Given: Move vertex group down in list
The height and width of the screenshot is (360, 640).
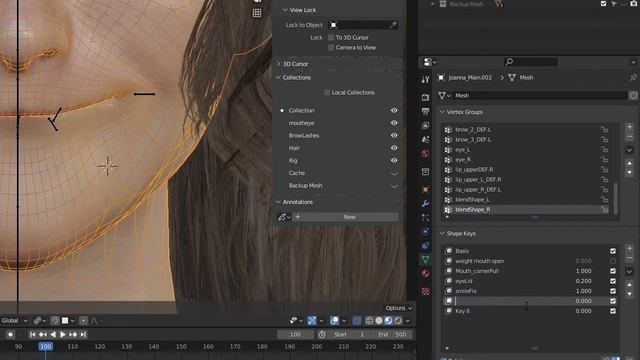Looking at the screenshot, I should coord(629,173).
